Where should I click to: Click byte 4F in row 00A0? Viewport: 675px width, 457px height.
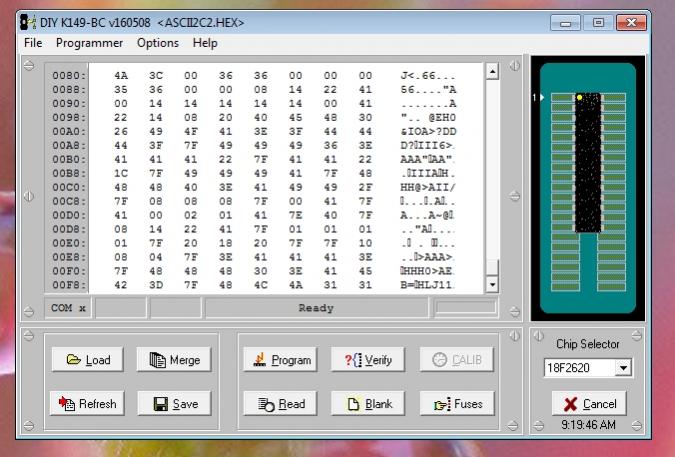(191, 132)
